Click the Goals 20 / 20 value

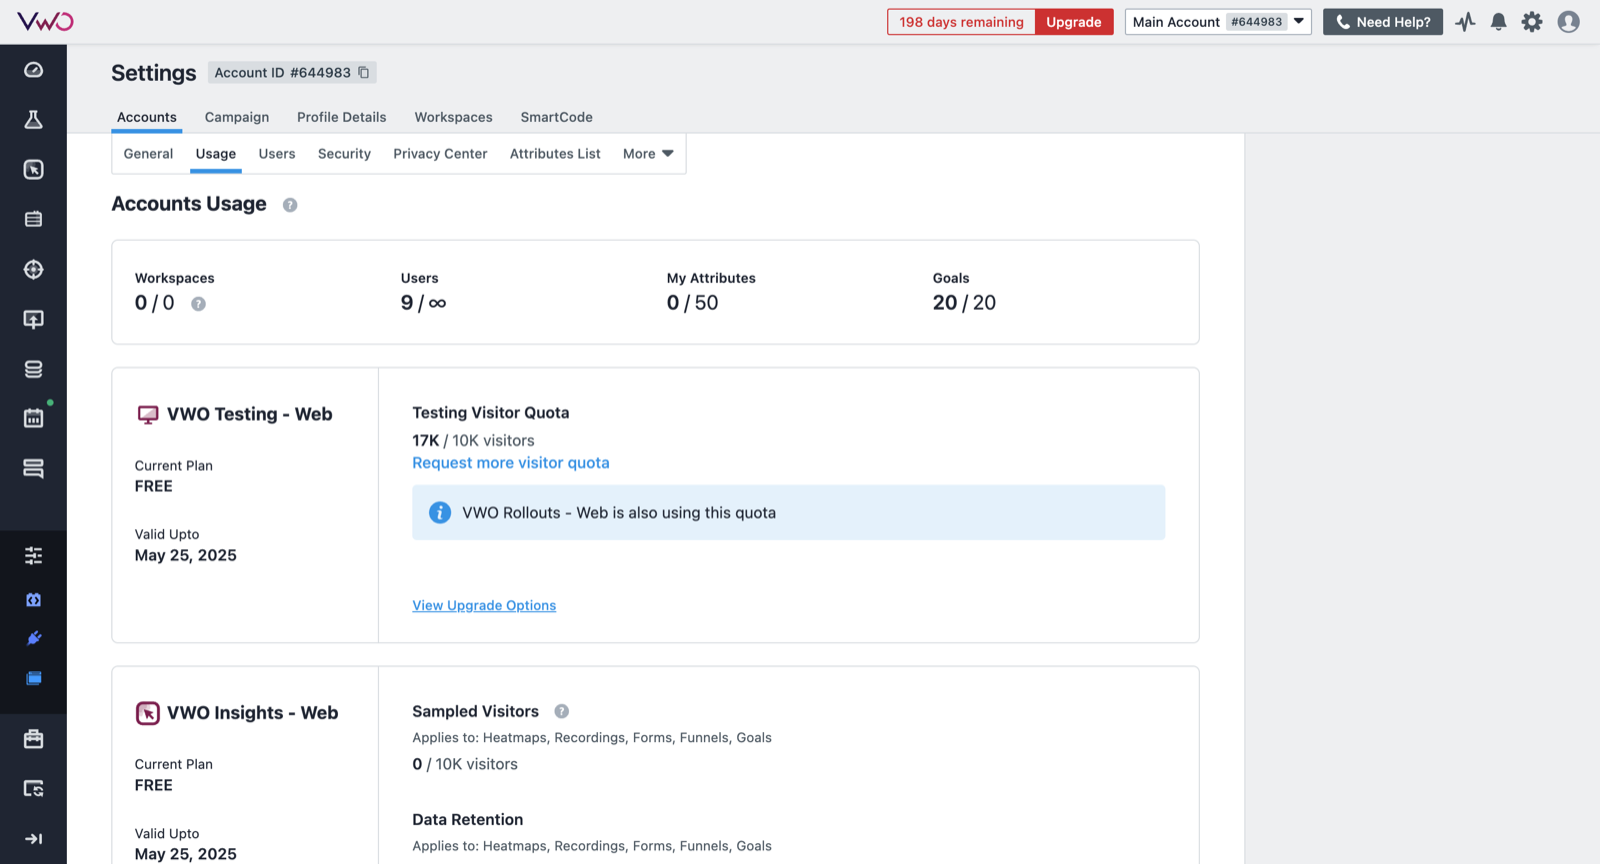click(964, 303)
